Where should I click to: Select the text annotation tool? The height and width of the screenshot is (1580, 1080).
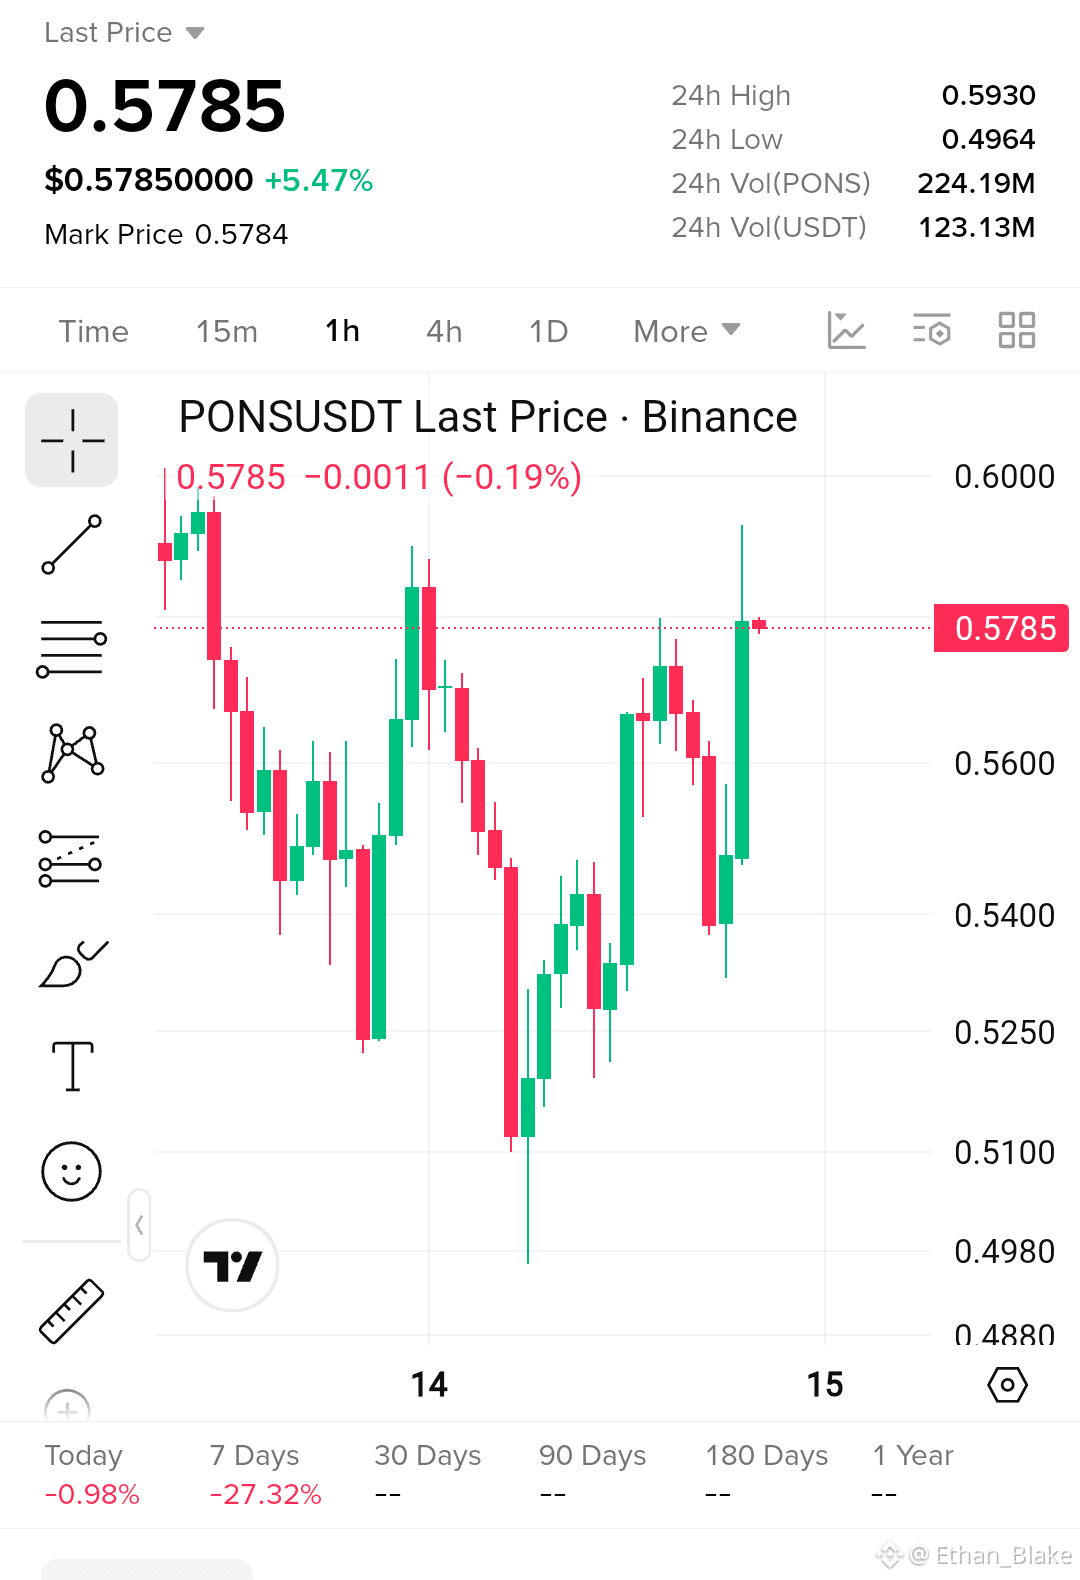pyautogui.click(x=72, y=1066)
